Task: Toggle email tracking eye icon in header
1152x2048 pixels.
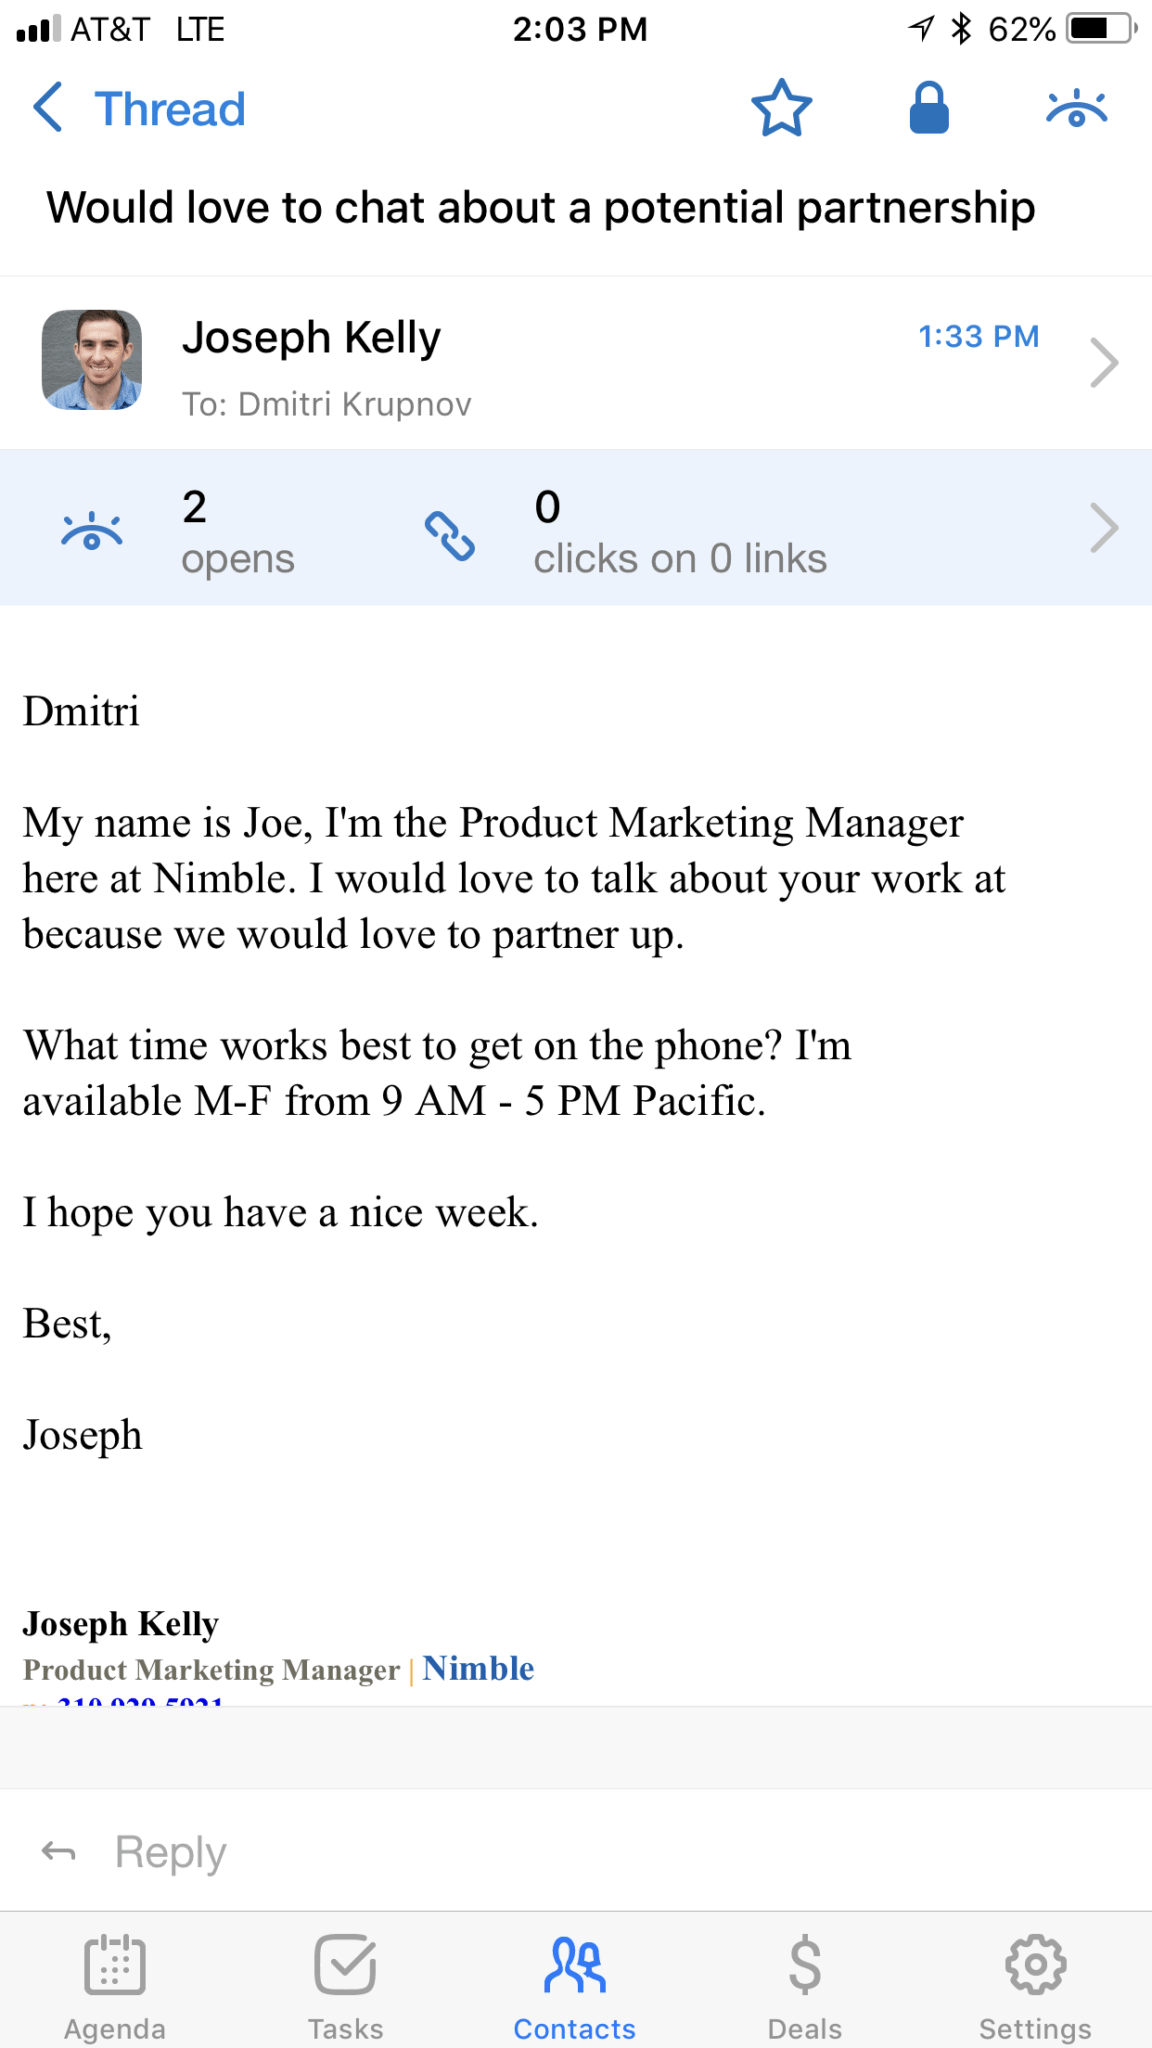Action: pyautogui.click(x=1076, y=108)
